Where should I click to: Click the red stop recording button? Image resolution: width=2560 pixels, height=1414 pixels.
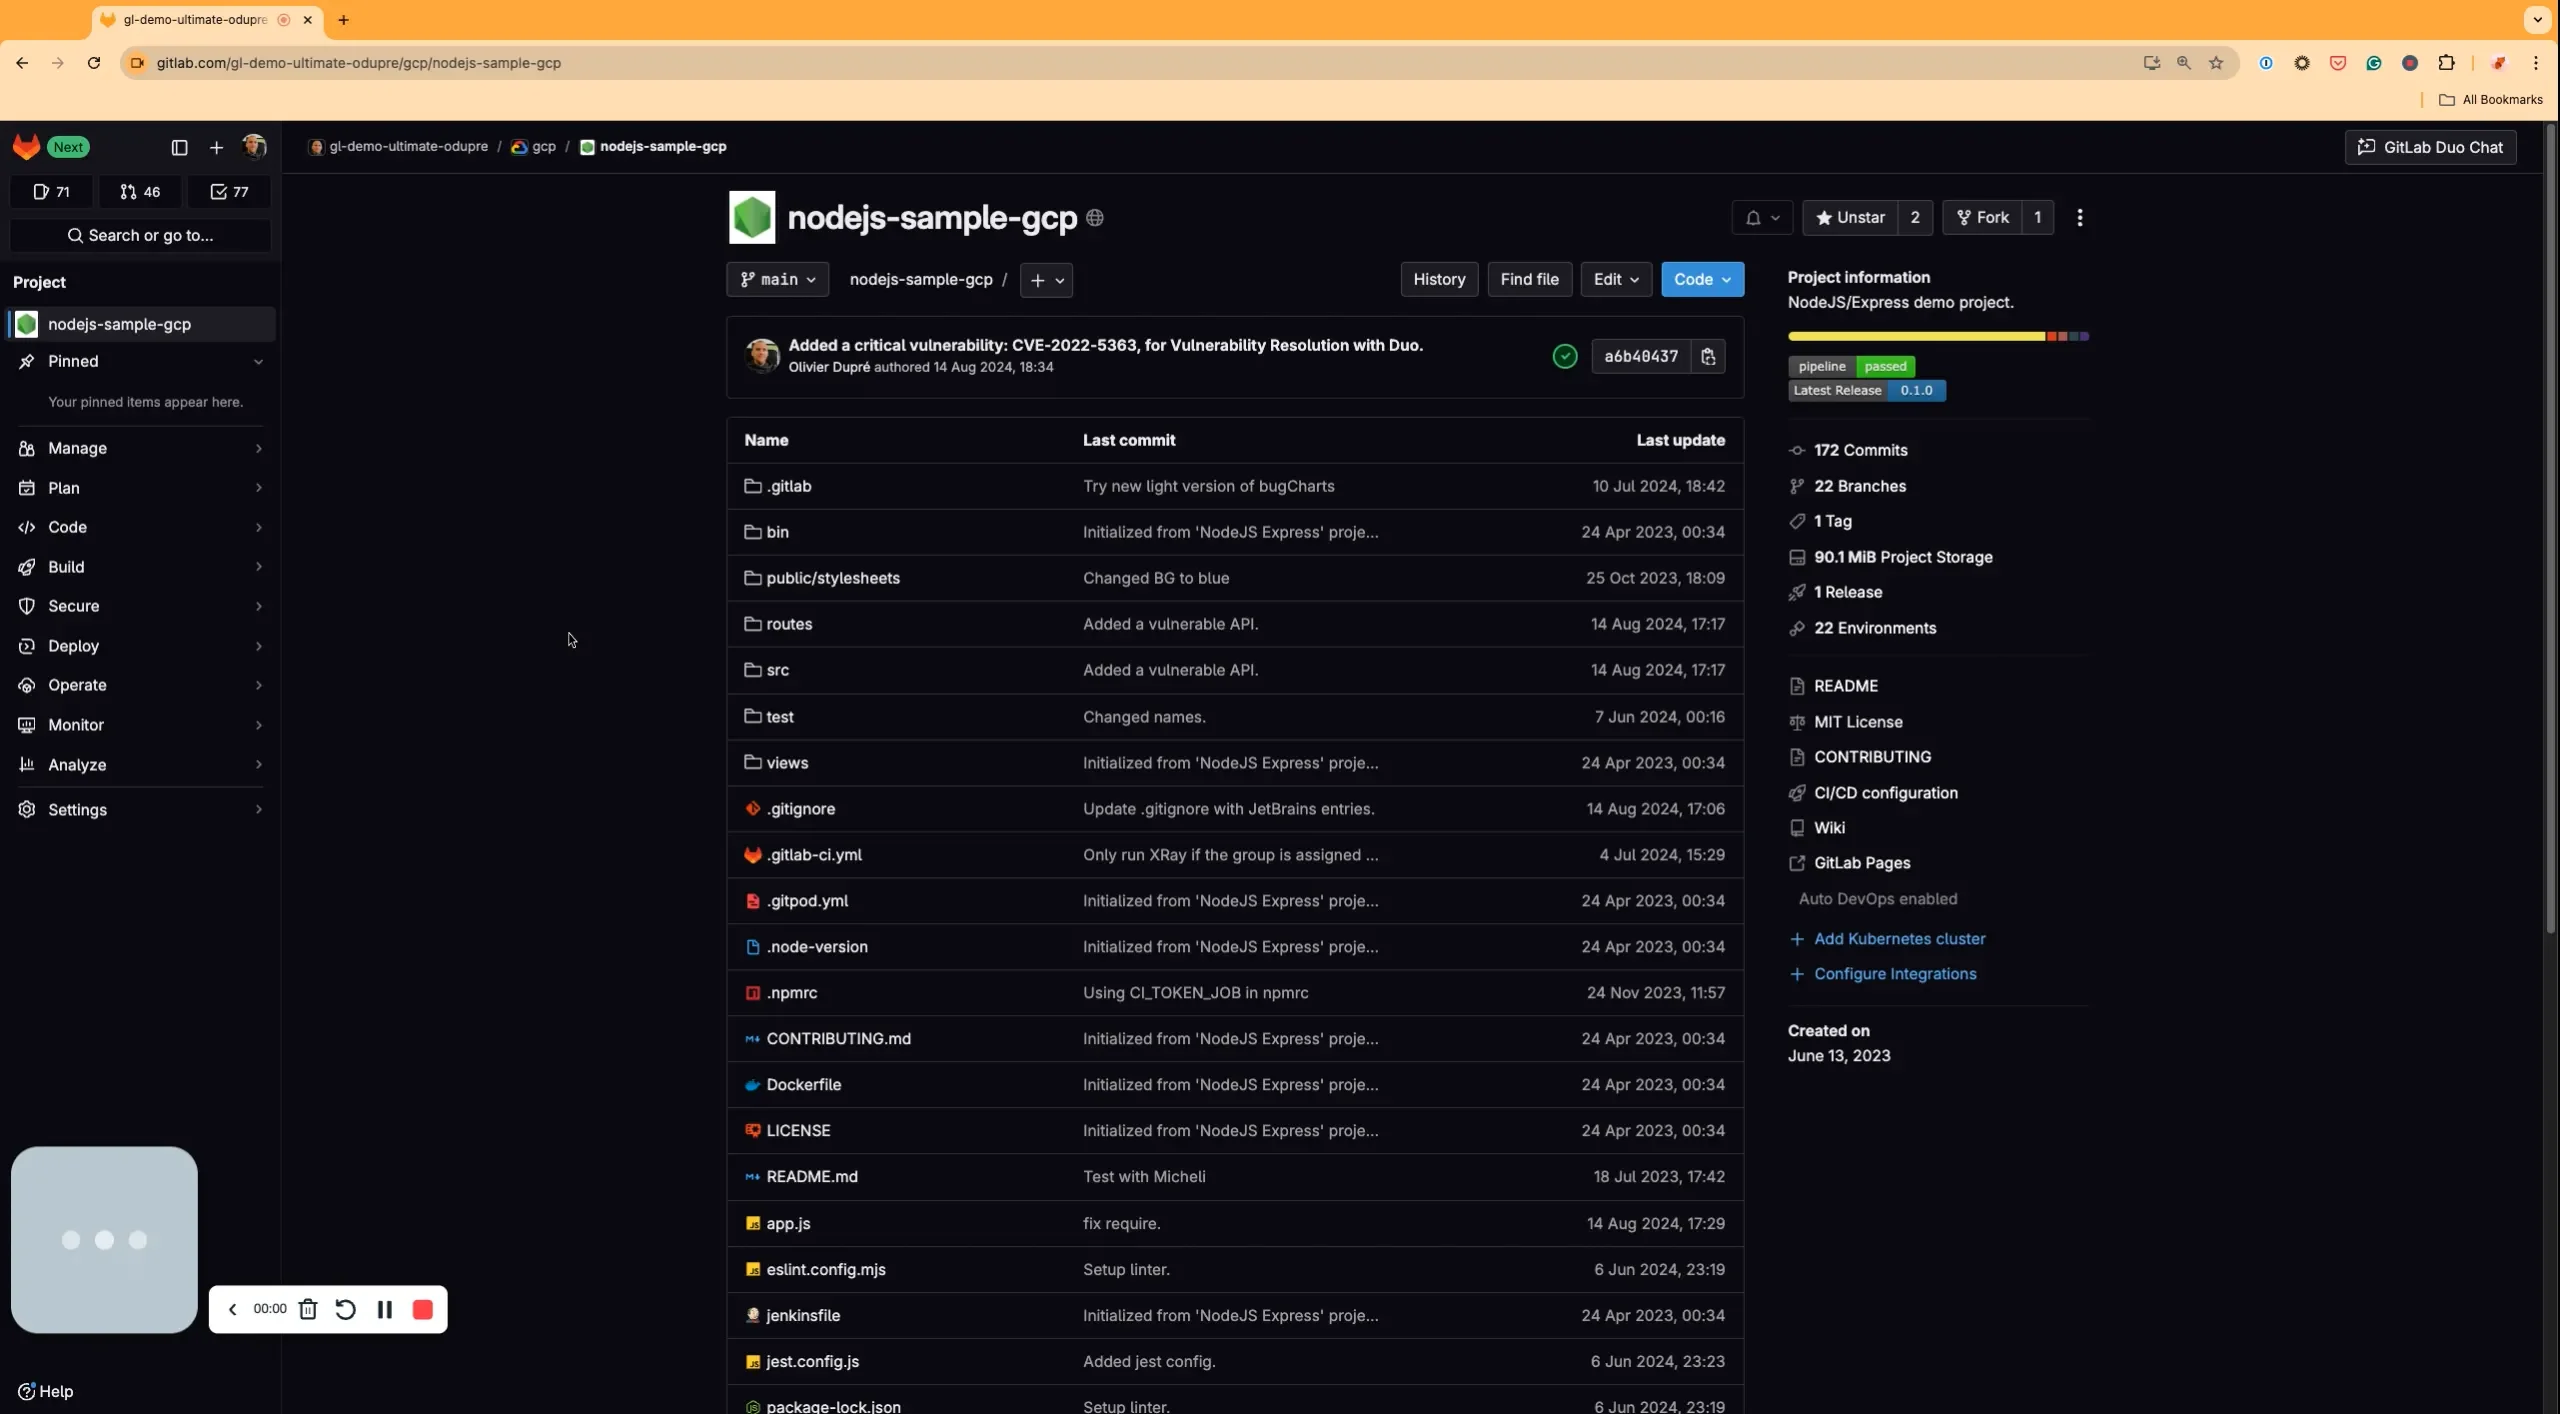point(422,1309)
